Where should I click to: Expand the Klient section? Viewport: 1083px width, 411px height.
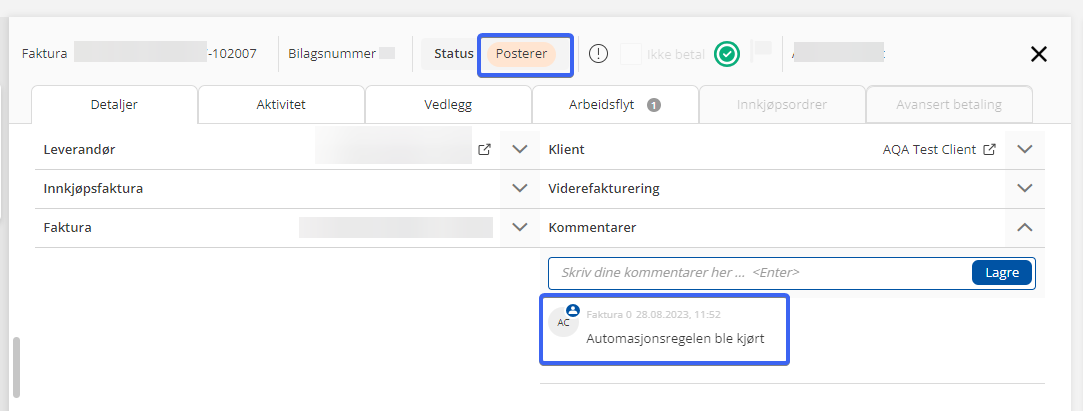tap(1024, 150)
